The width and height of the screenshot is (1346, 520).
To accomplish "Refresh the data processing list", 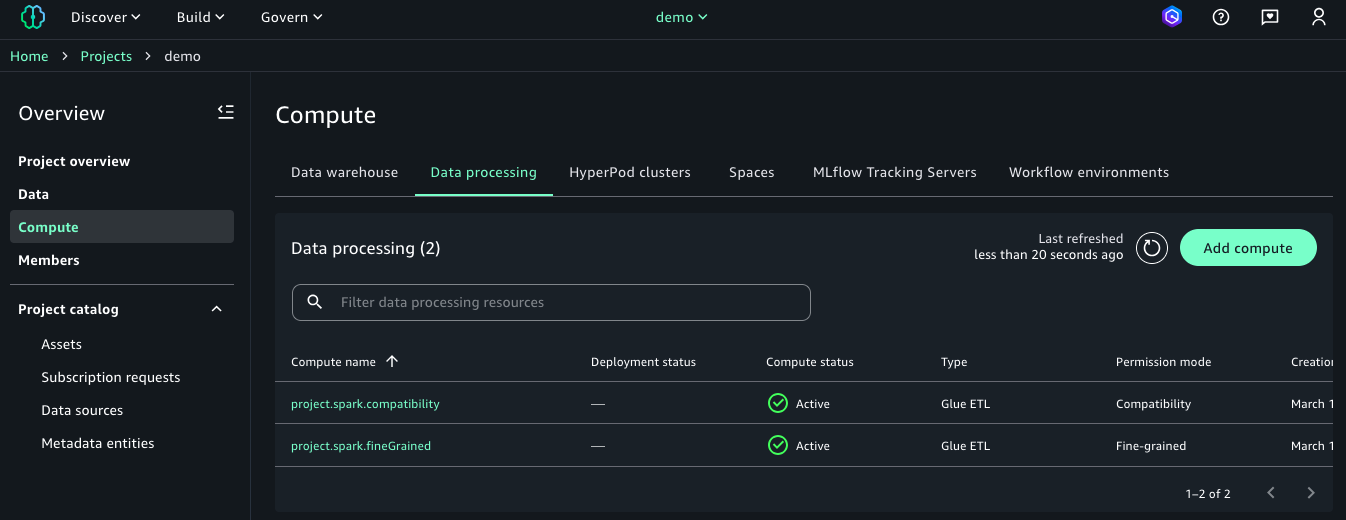I will pos(1152,248).
